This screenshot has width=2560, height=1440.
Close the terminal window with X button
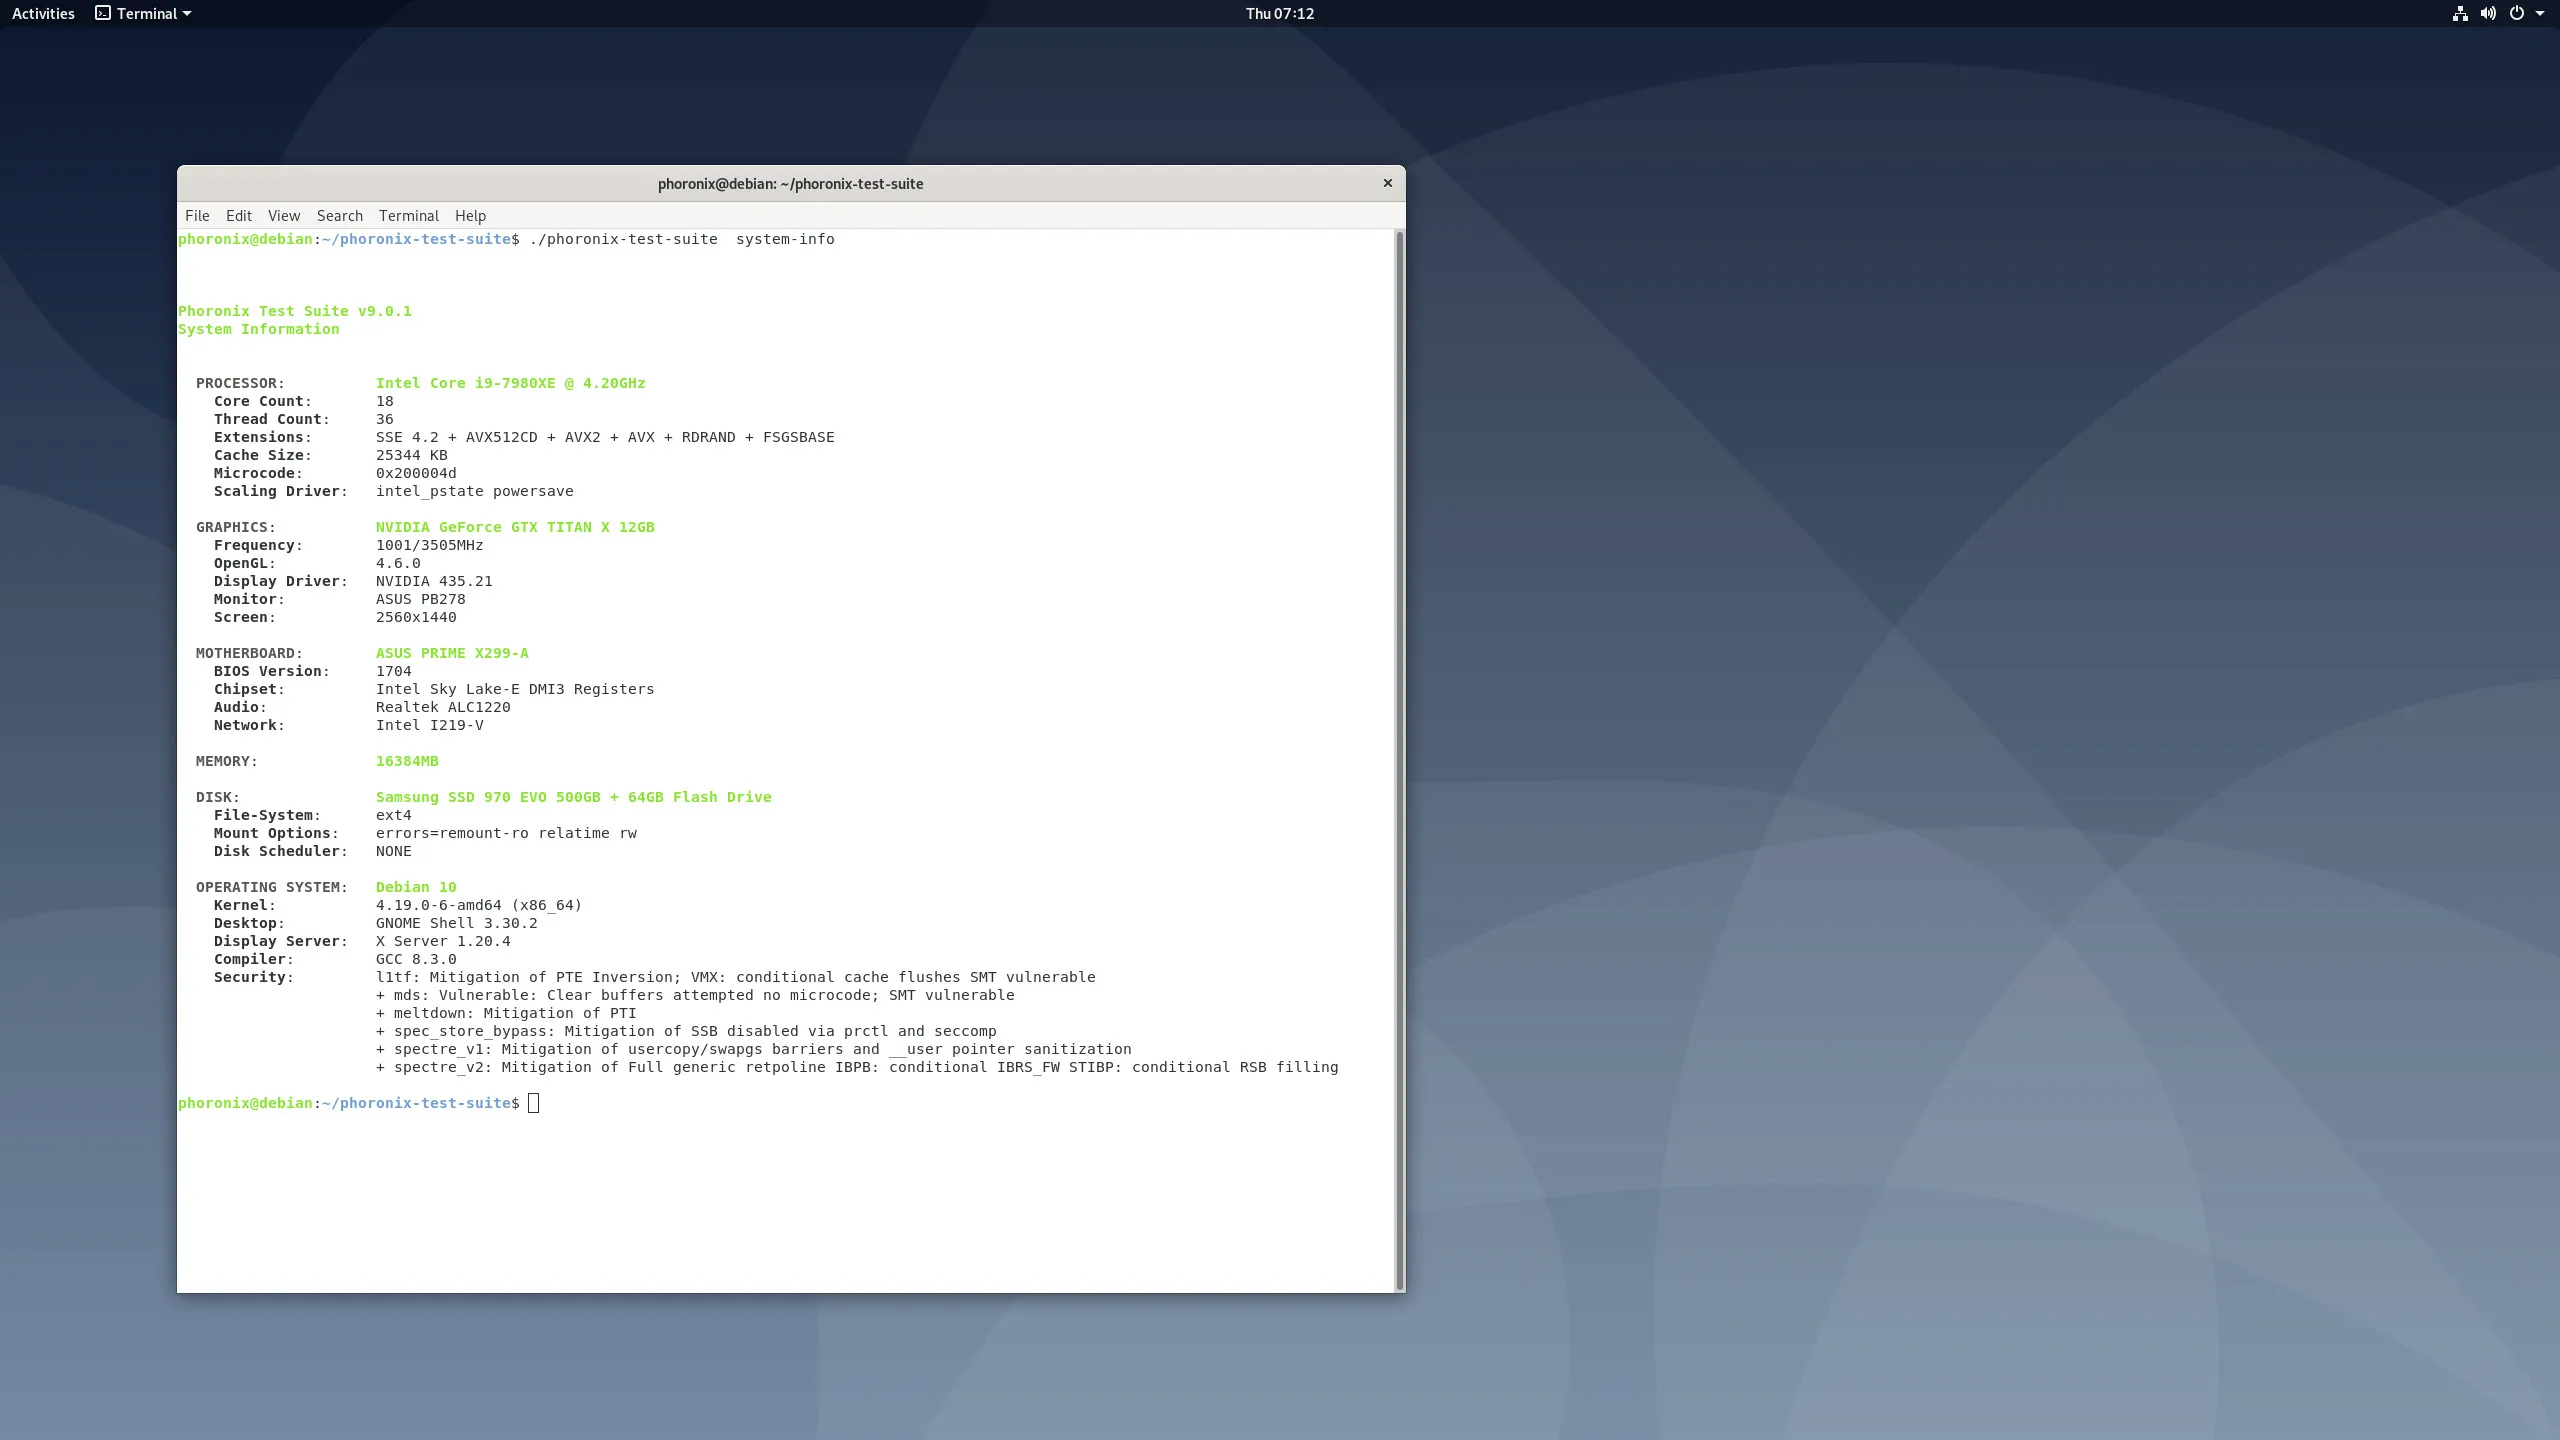(1387, 183)
